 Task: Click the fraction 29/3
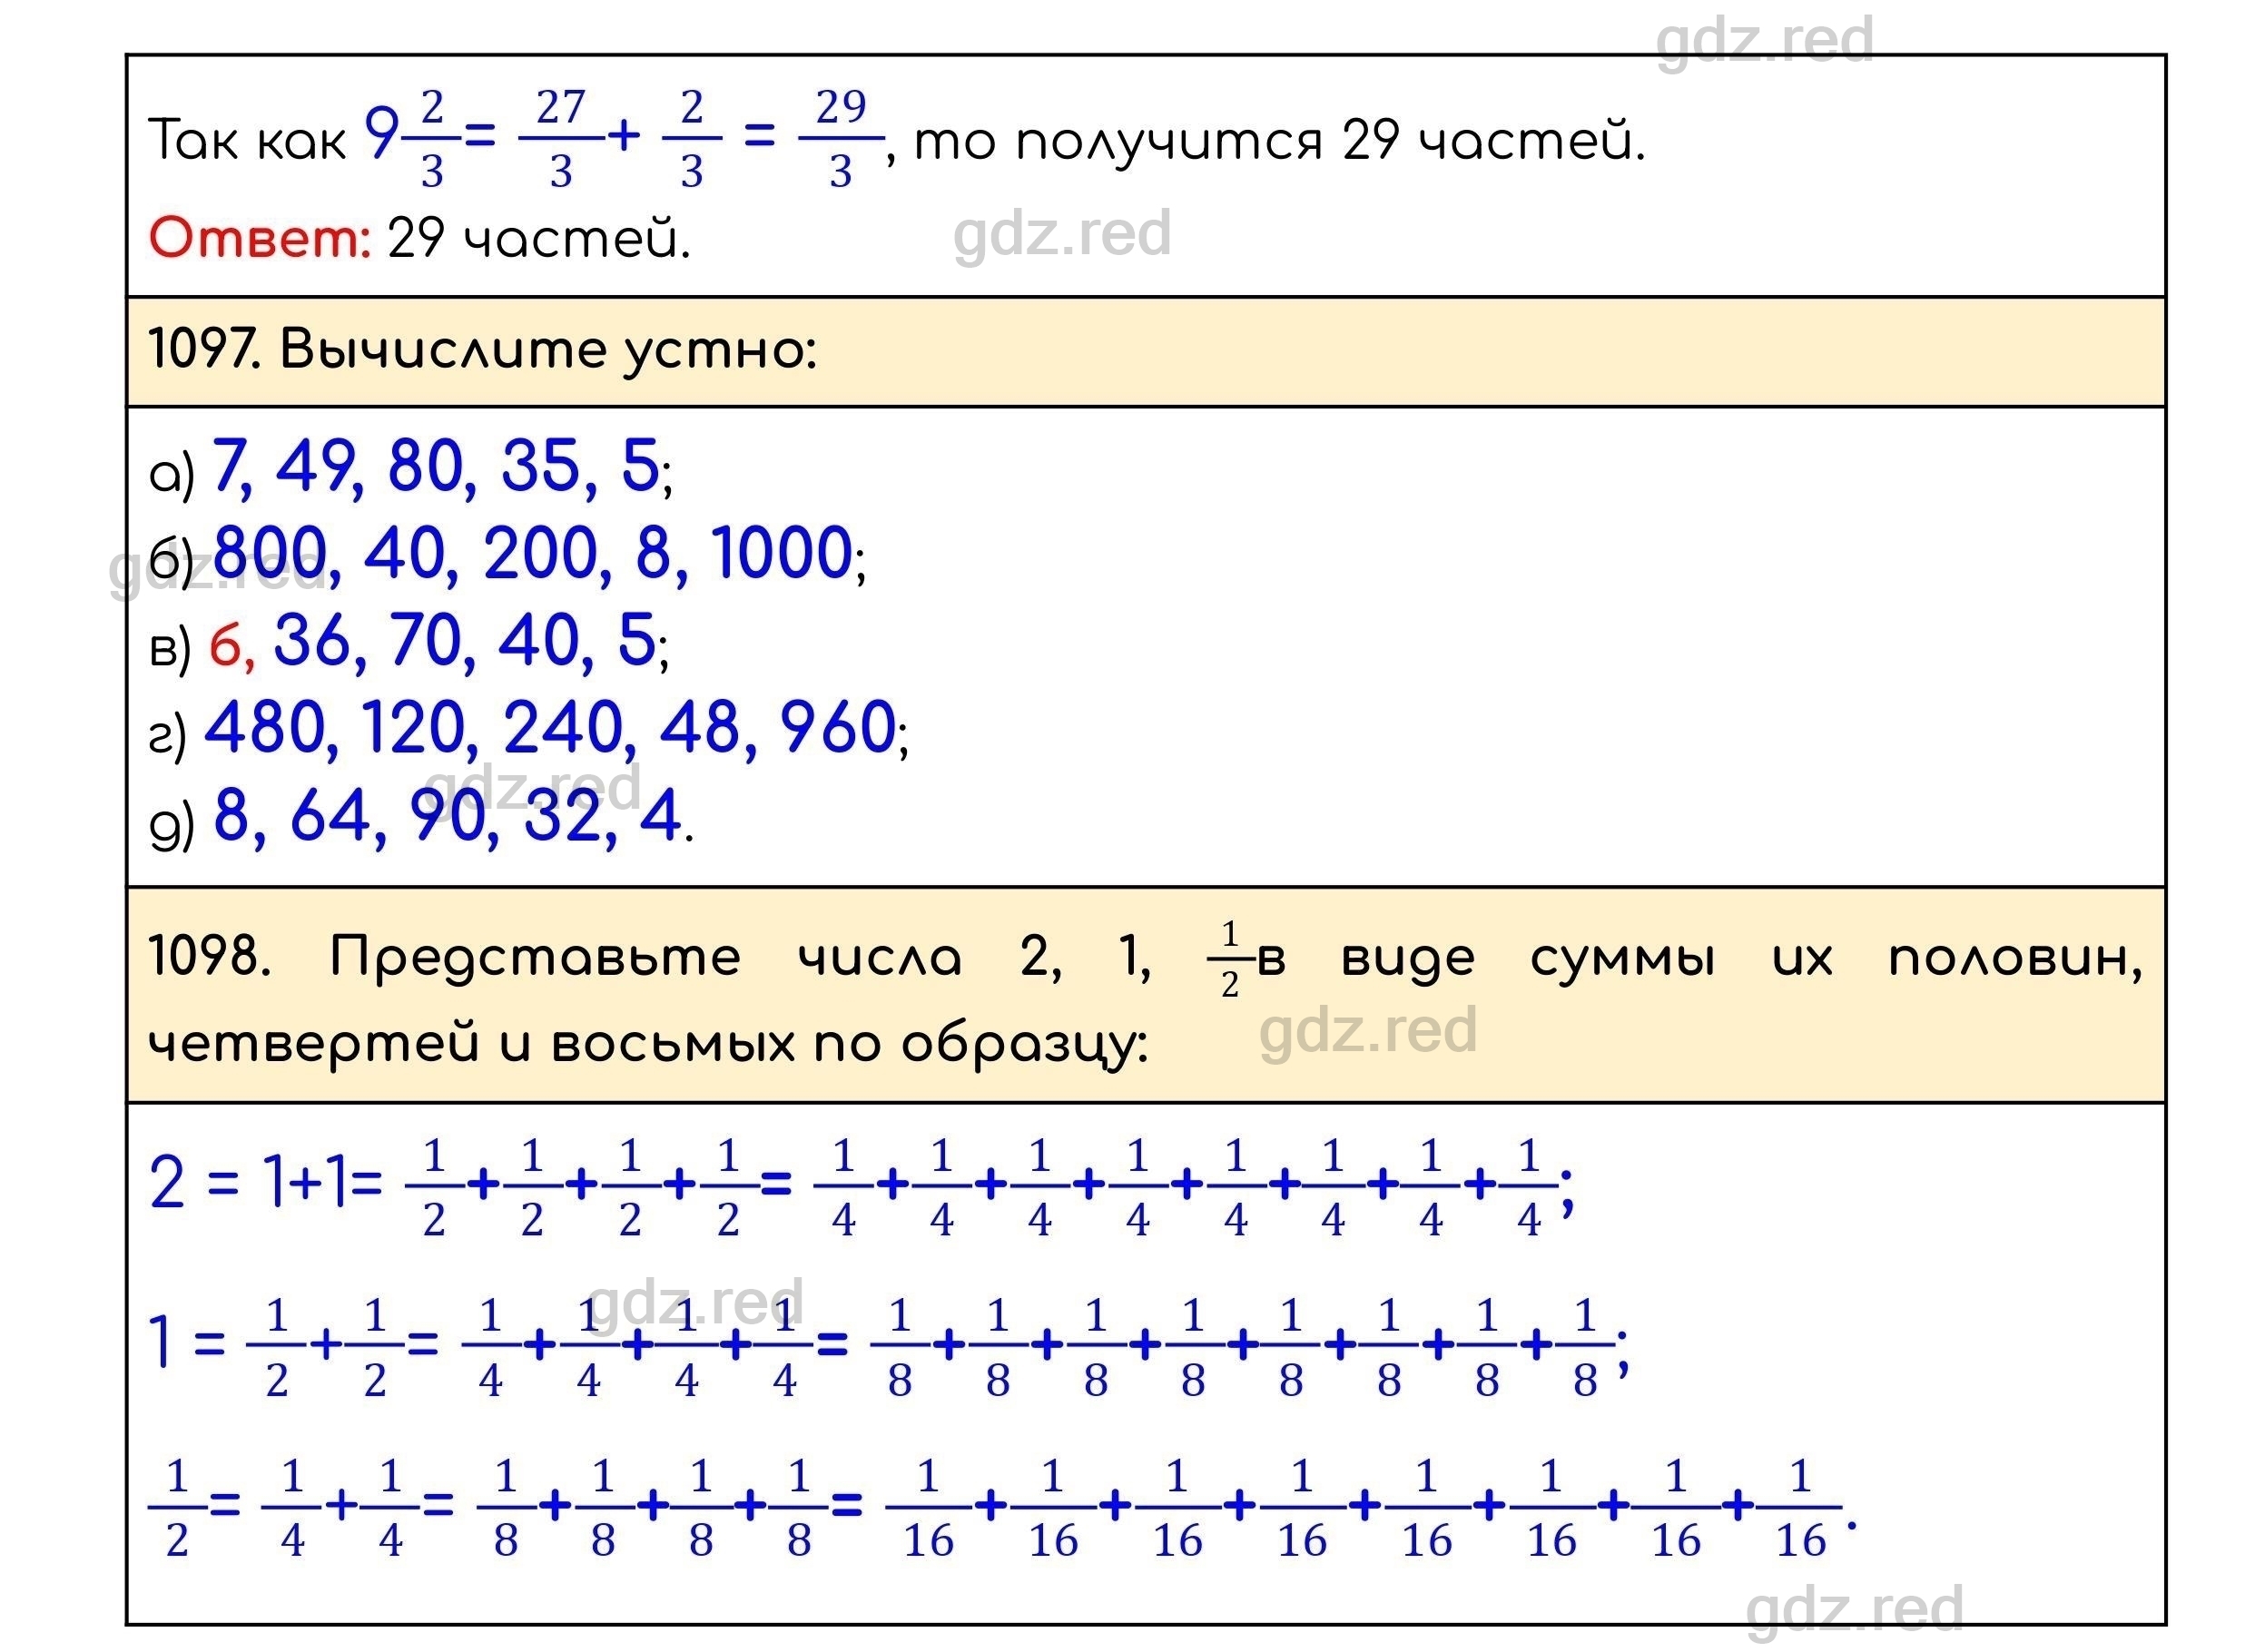coord(840,138)
